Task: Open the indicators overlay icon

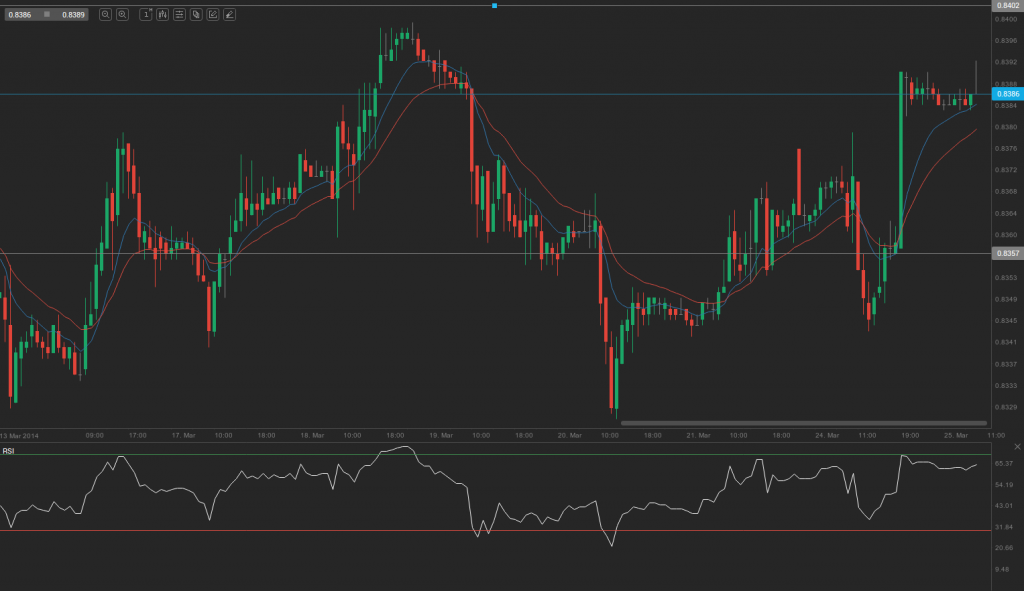Action: (x=198, y=14)
